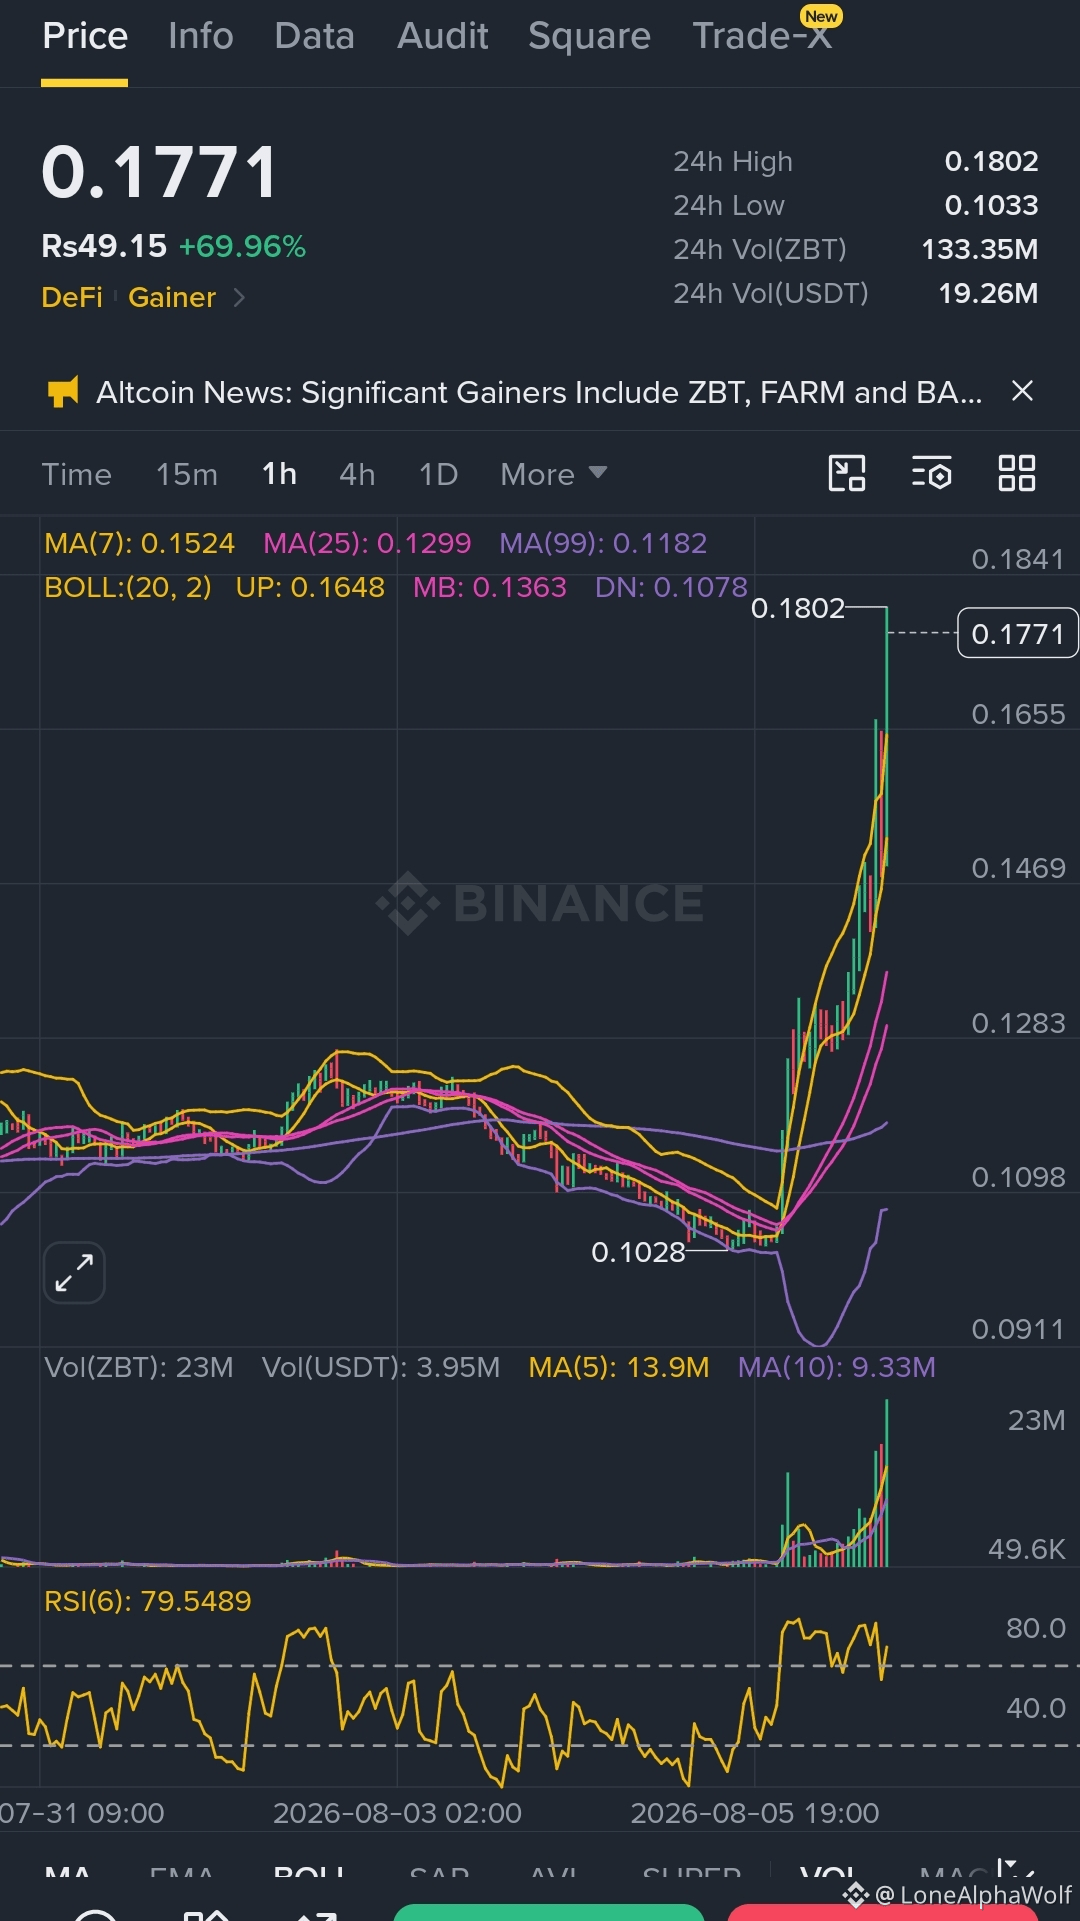Image resolution: width=1080 pixels, height=1921 pixels.
Task: Tap the Rs49.15 converted price
Action: point(104,246)
